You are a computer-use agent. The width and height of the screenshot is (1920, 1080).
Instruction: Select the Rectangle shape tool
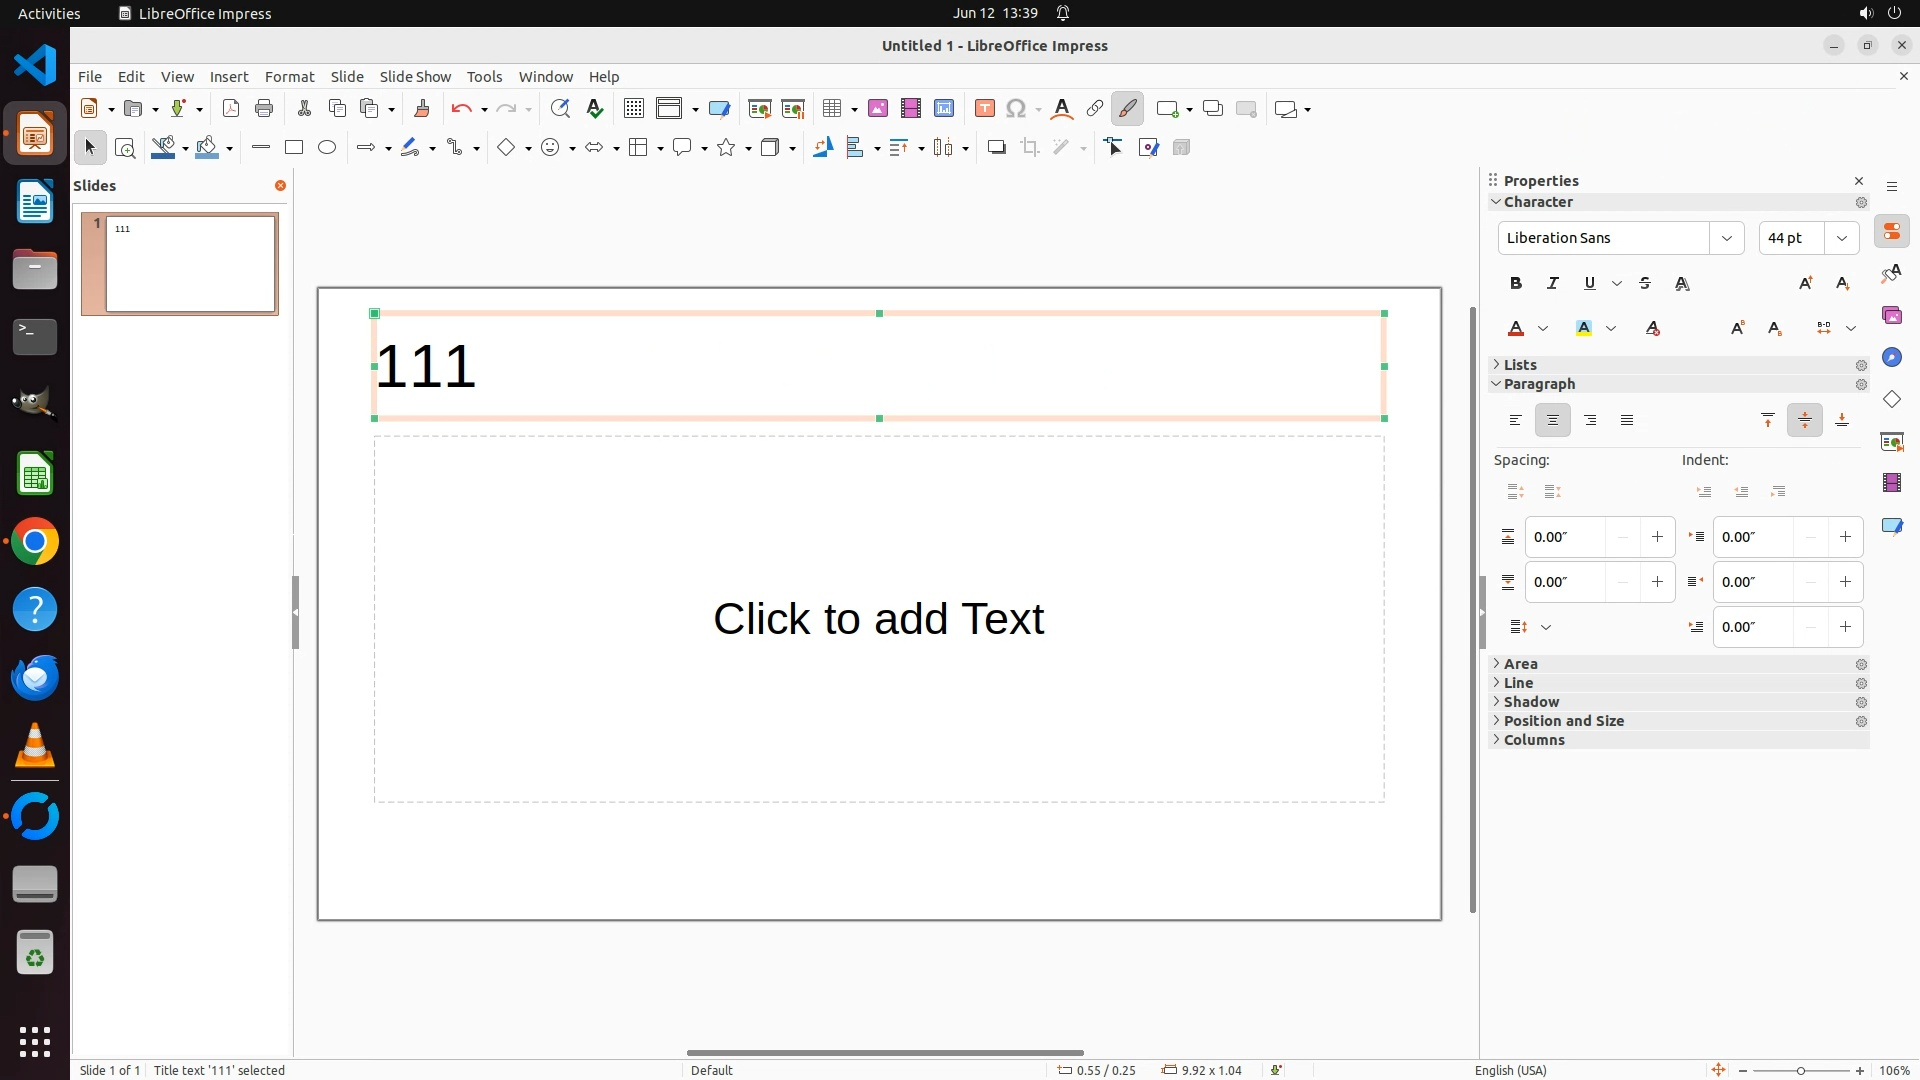294,148
